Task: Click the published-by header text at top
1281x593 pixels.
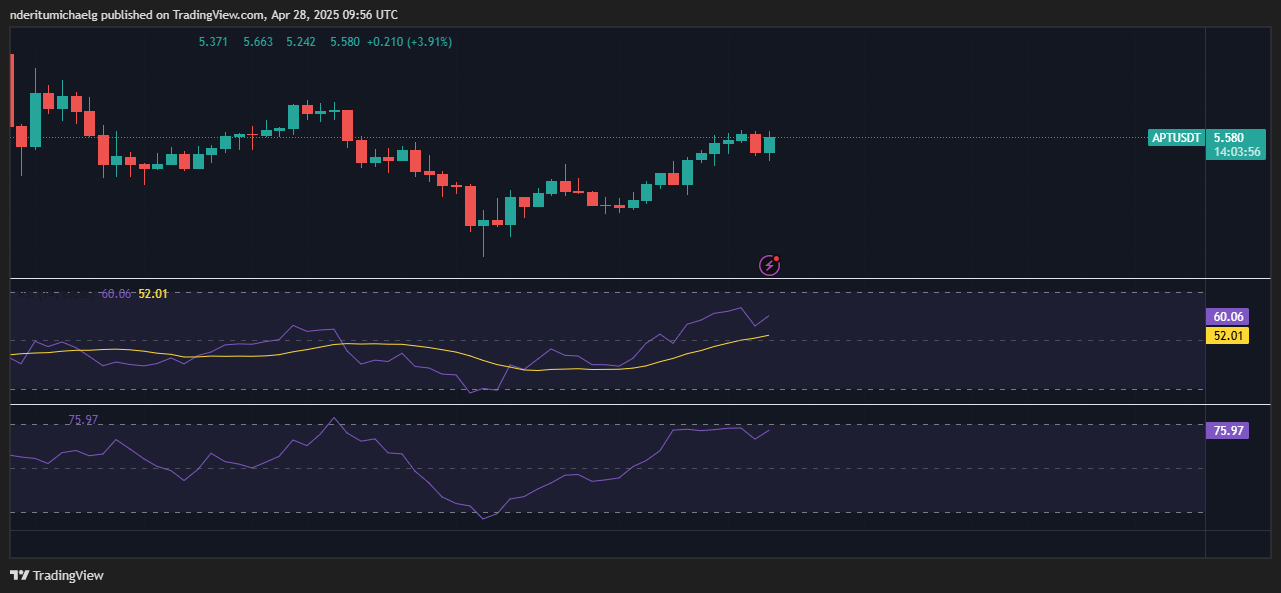Action: coord(204,14)
